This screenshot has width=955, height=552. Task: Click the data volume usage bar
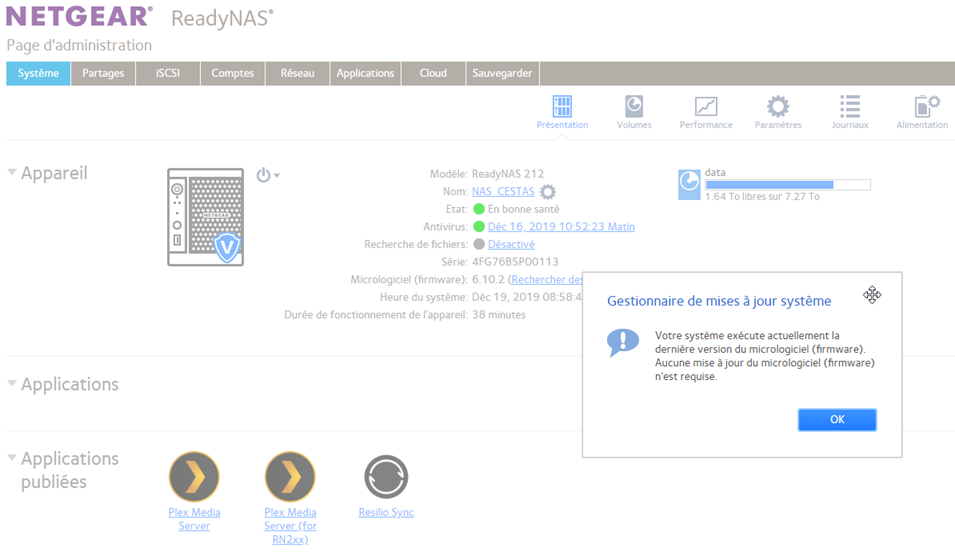point(787,185)
